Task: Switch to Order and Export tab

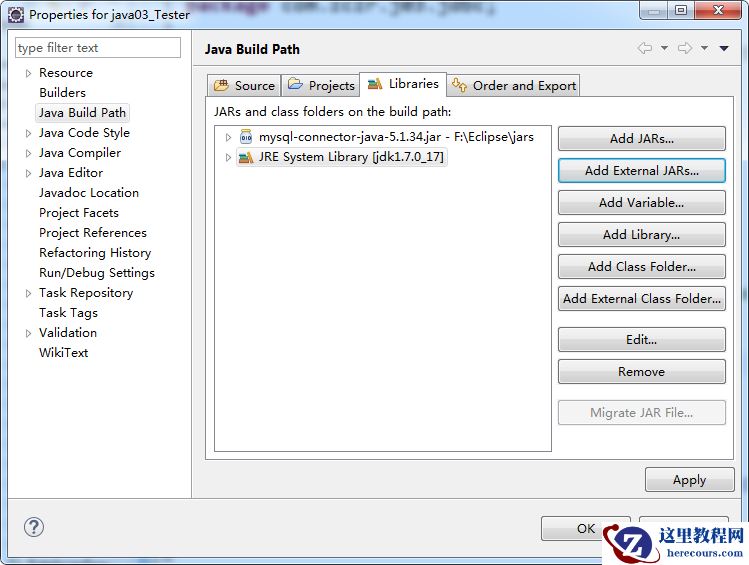Action: click(x=514, y=85)
